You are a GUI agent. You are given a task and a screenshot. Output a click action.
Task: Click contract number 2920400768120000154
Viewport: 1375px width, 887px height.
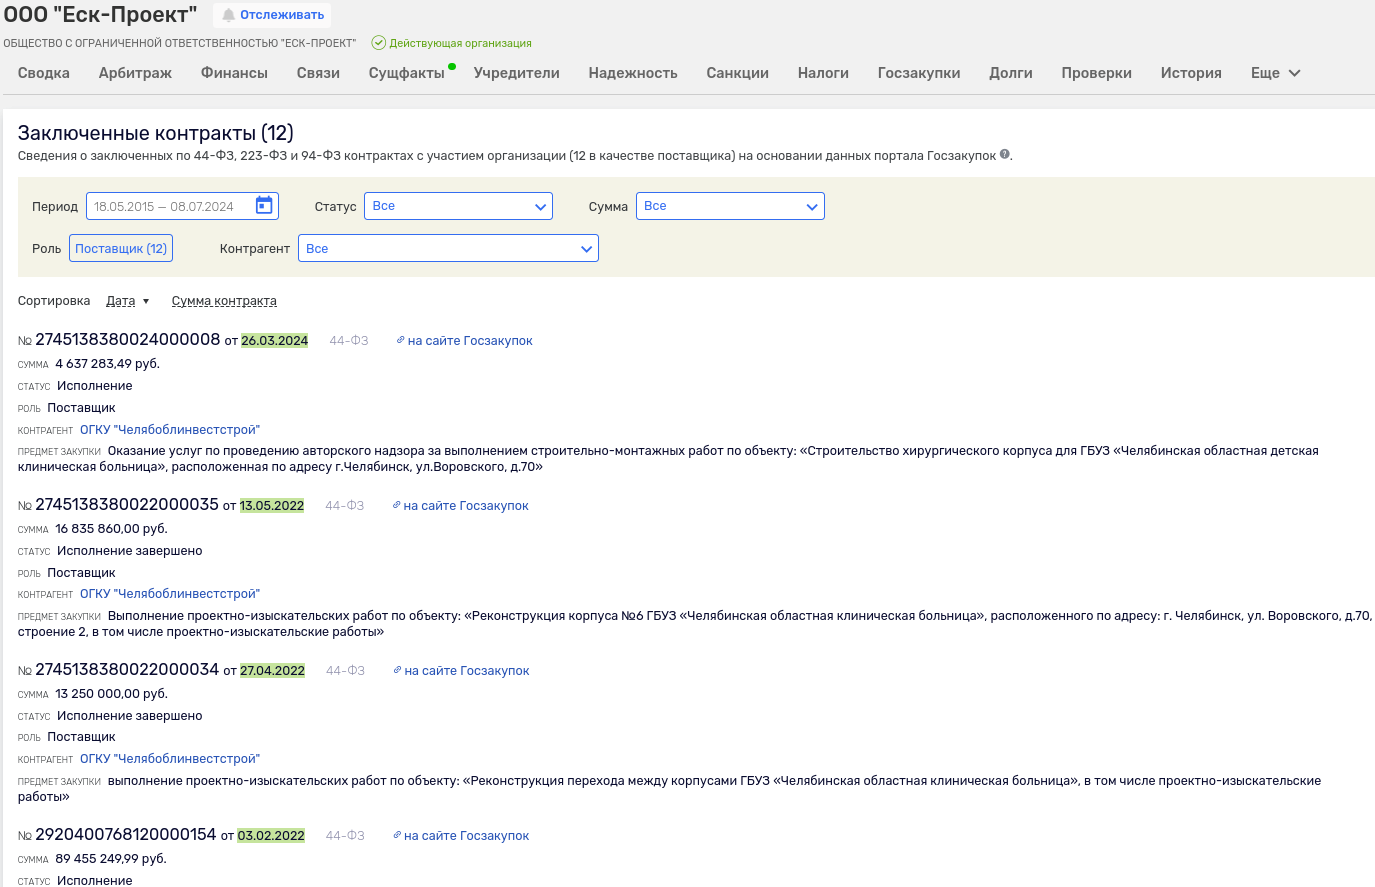[x=126, y=835]
